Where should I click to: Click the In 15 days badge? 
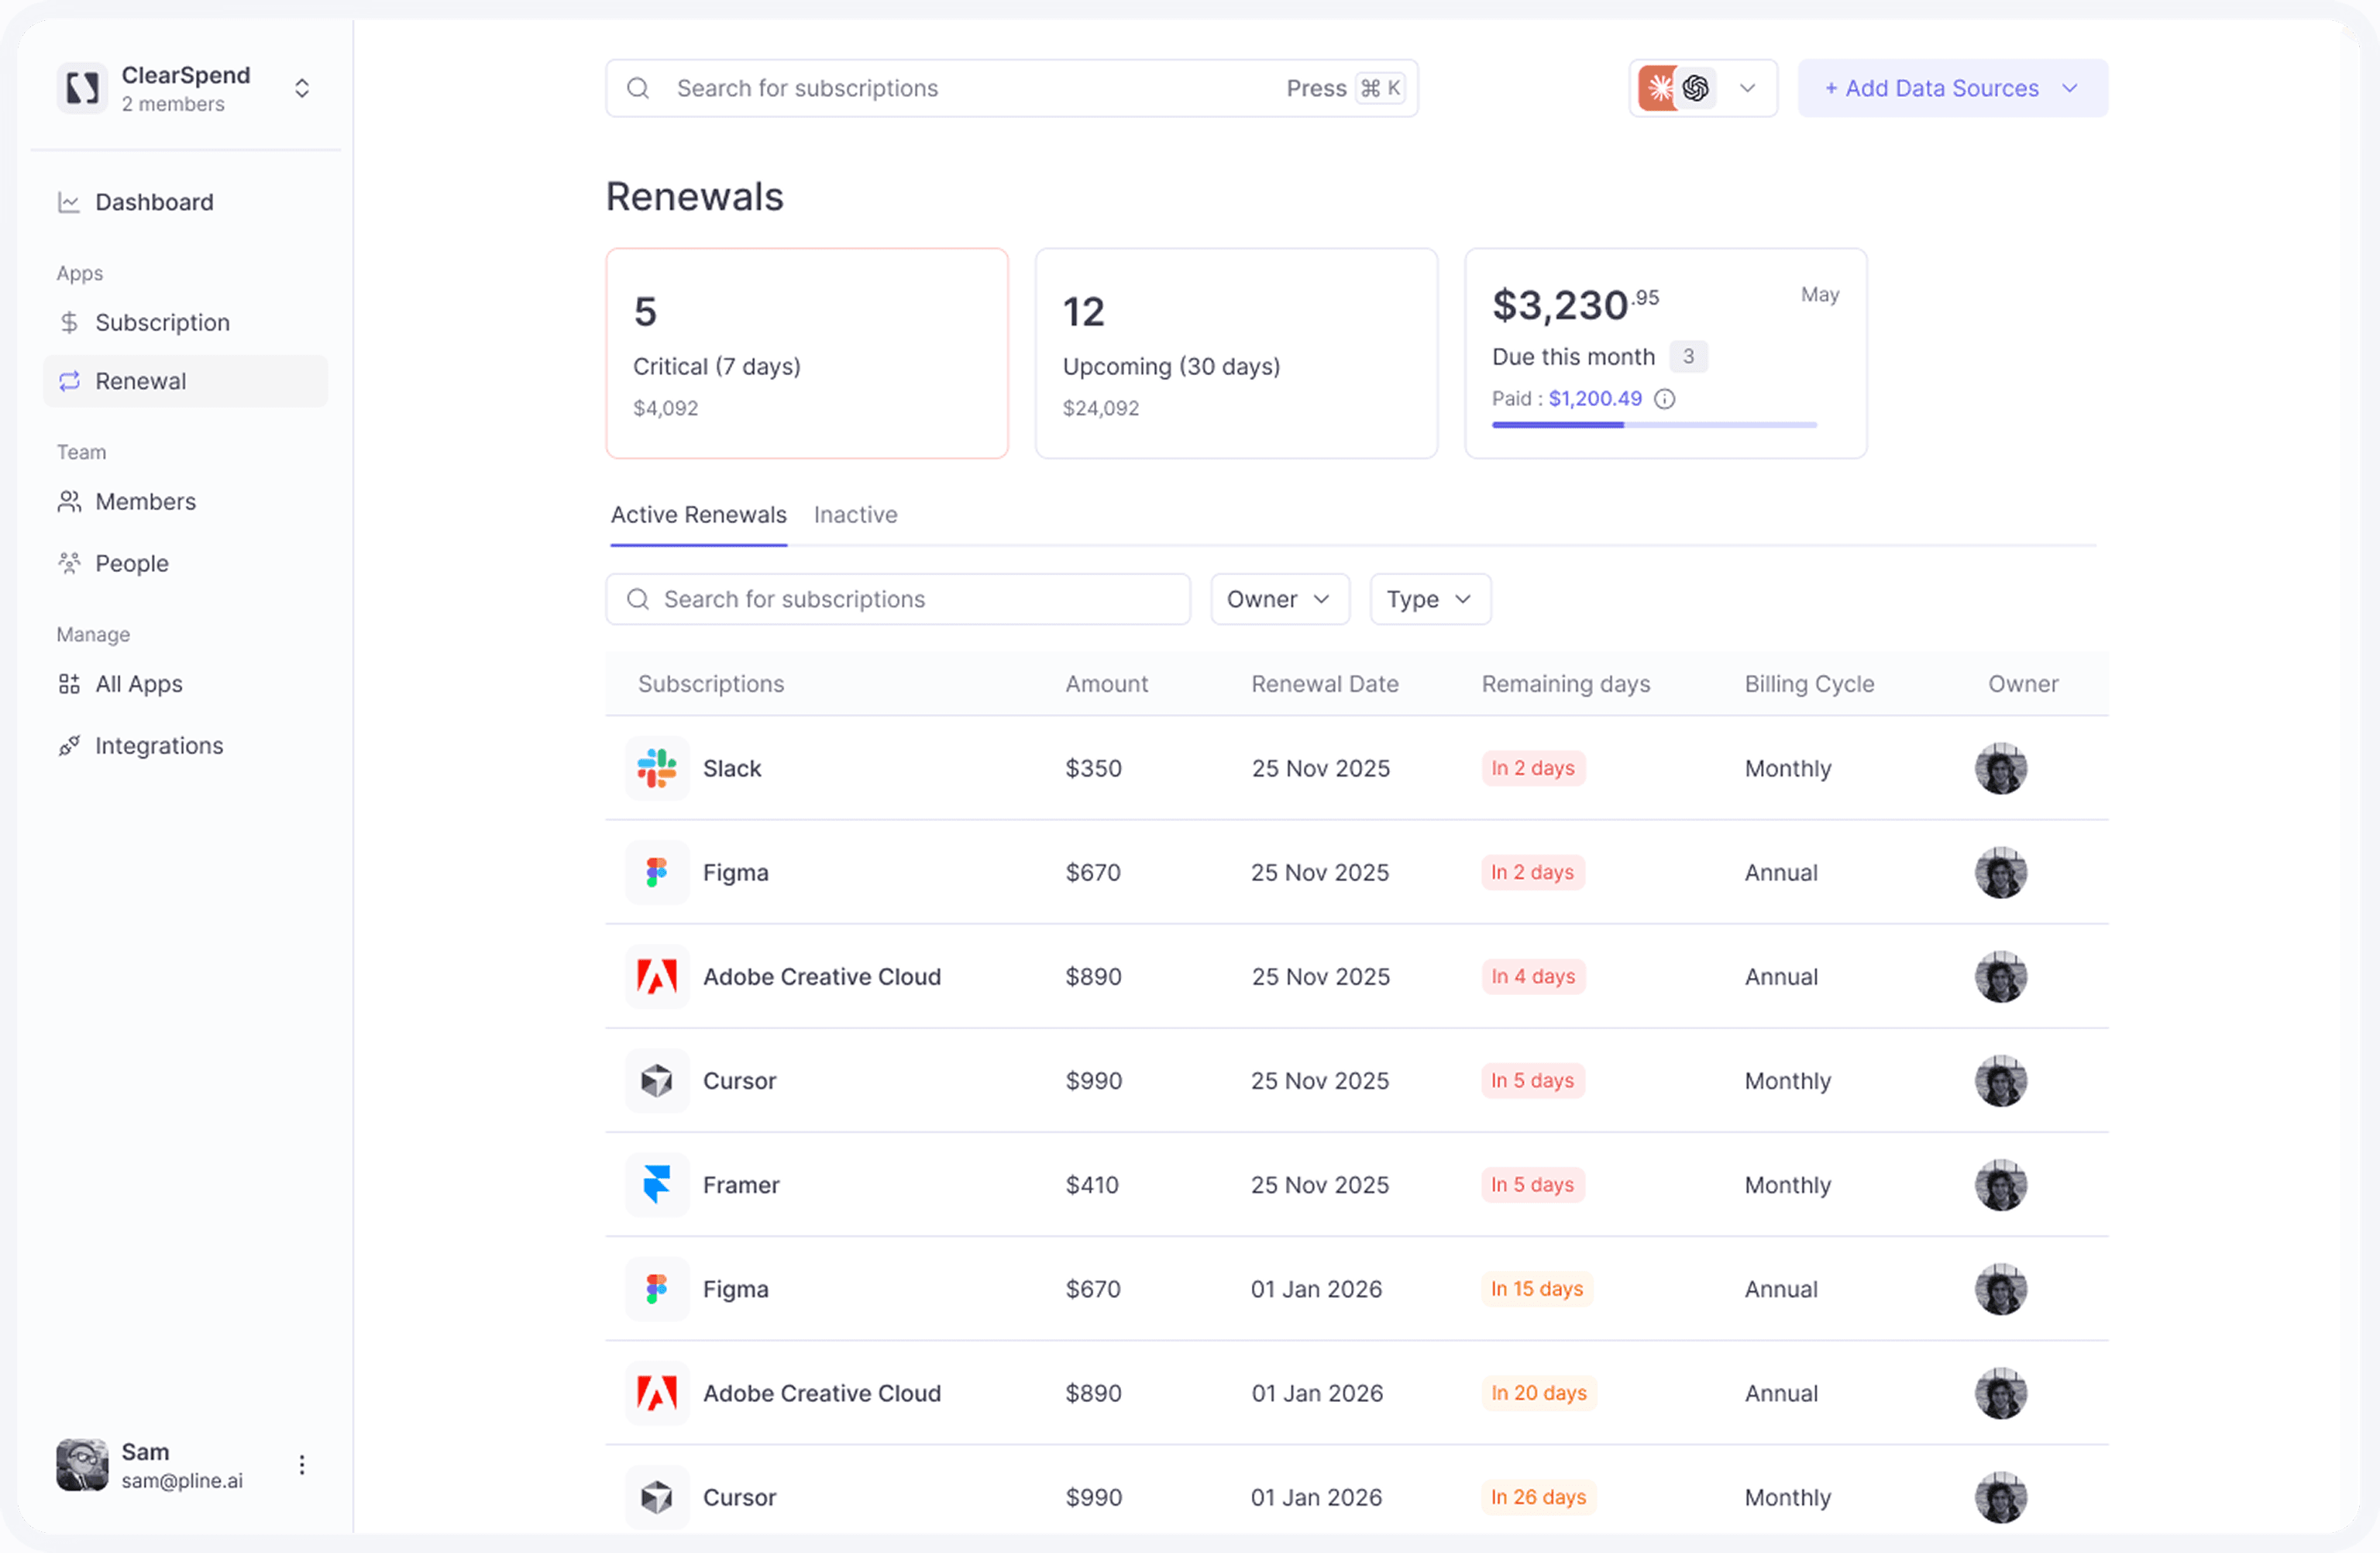[1537, 1289]
